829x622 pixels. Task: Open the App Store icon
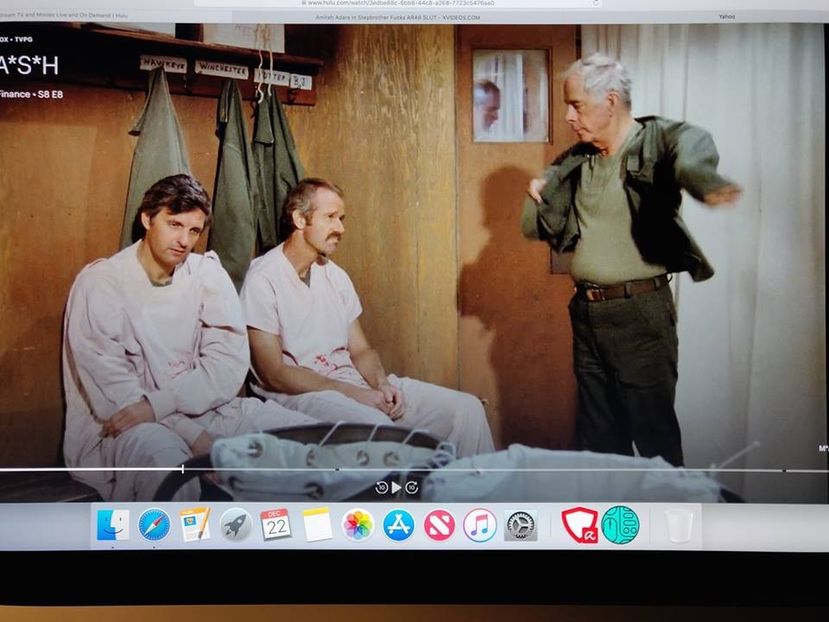coord(398,525)
